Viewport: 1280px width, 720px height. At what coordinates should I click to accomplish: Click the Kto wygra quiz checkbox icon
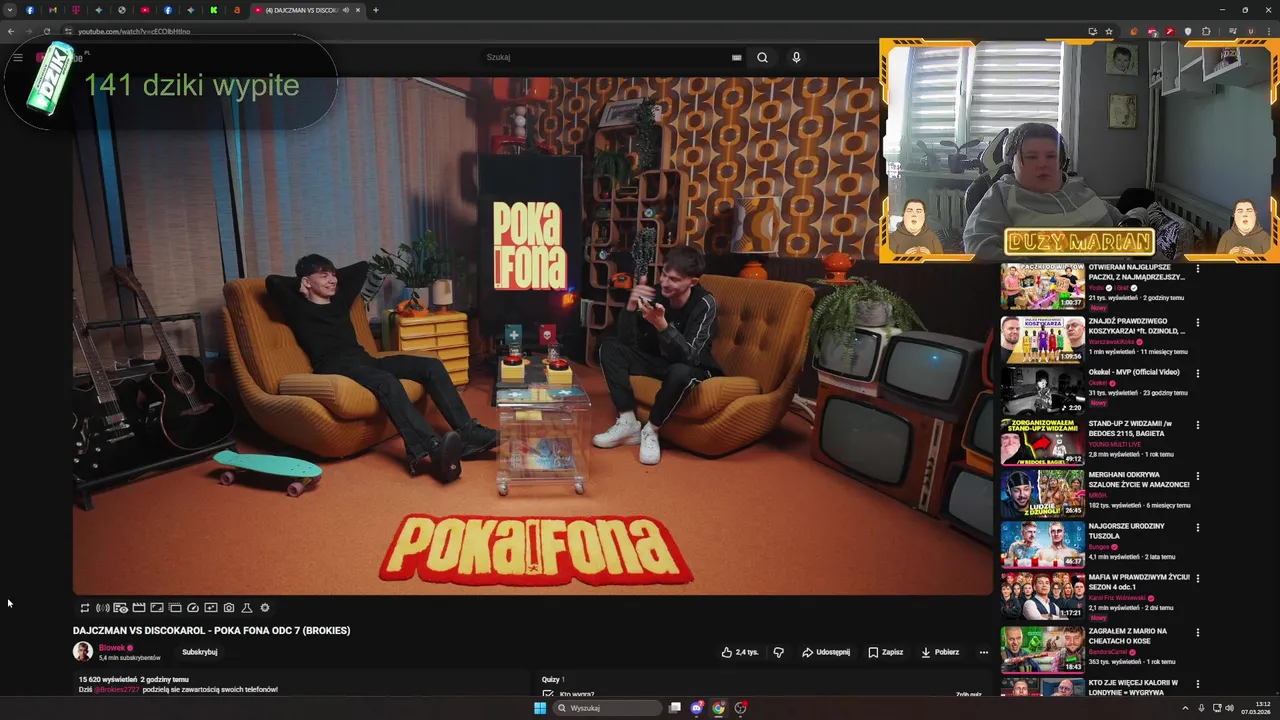pyautogui.click(x=548, y=694)
